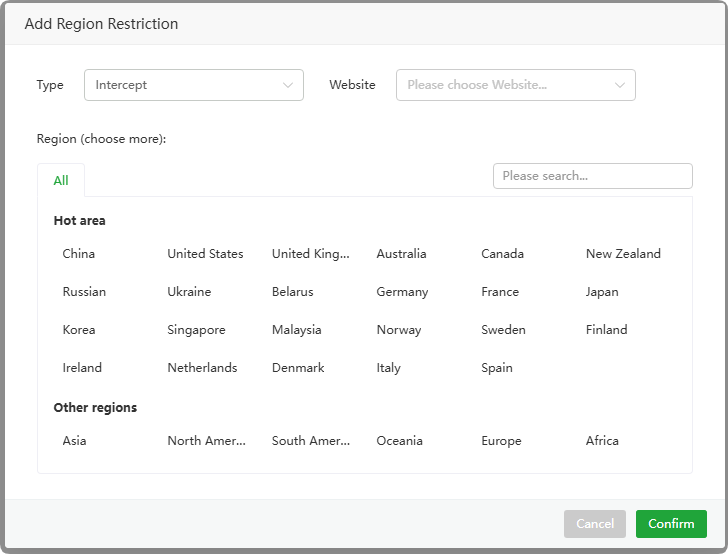Select New Zealand region
This screenshot has height=554, width=728.
coord(623,254)
